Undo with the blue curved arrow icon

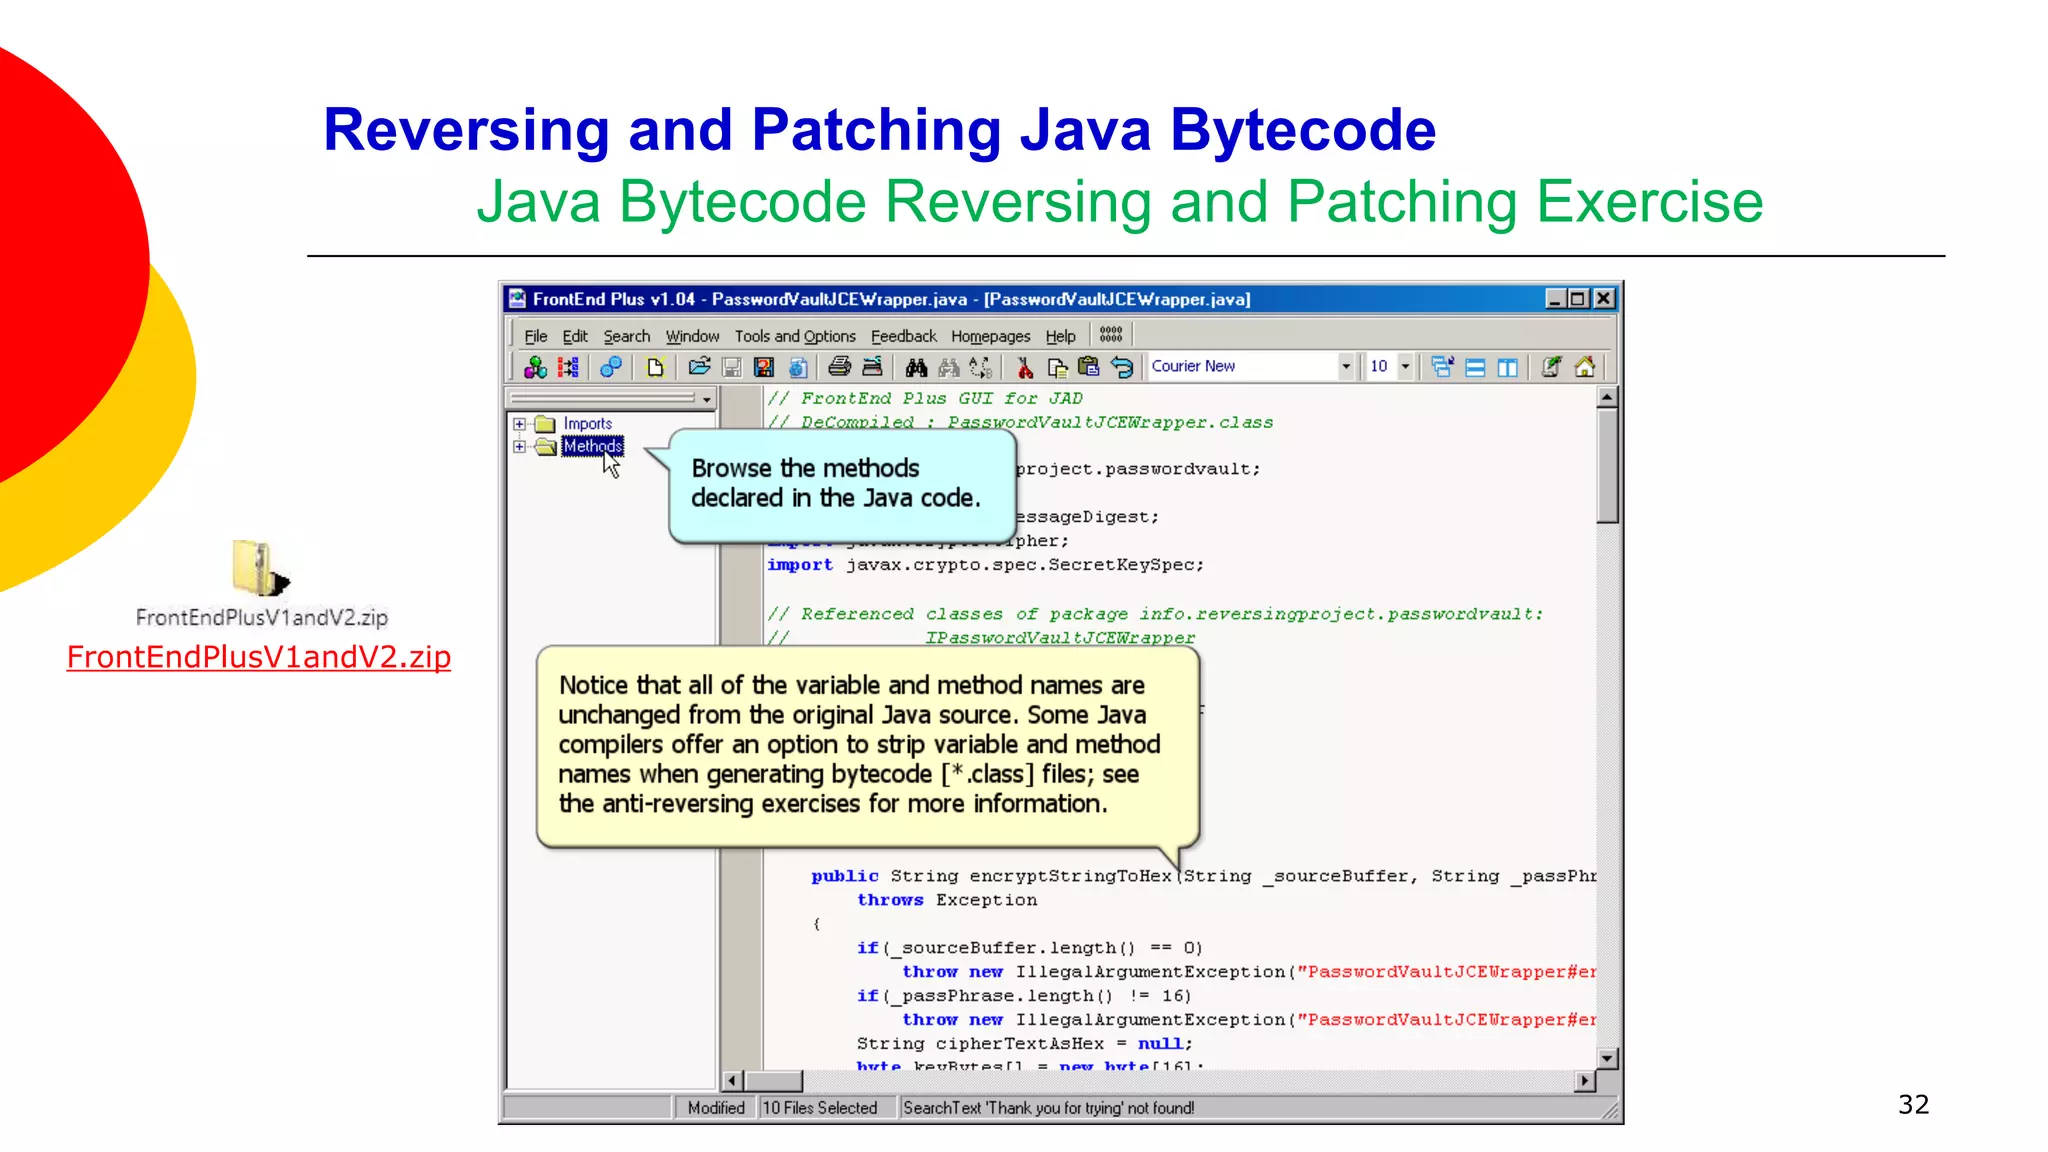[1122, 367]
